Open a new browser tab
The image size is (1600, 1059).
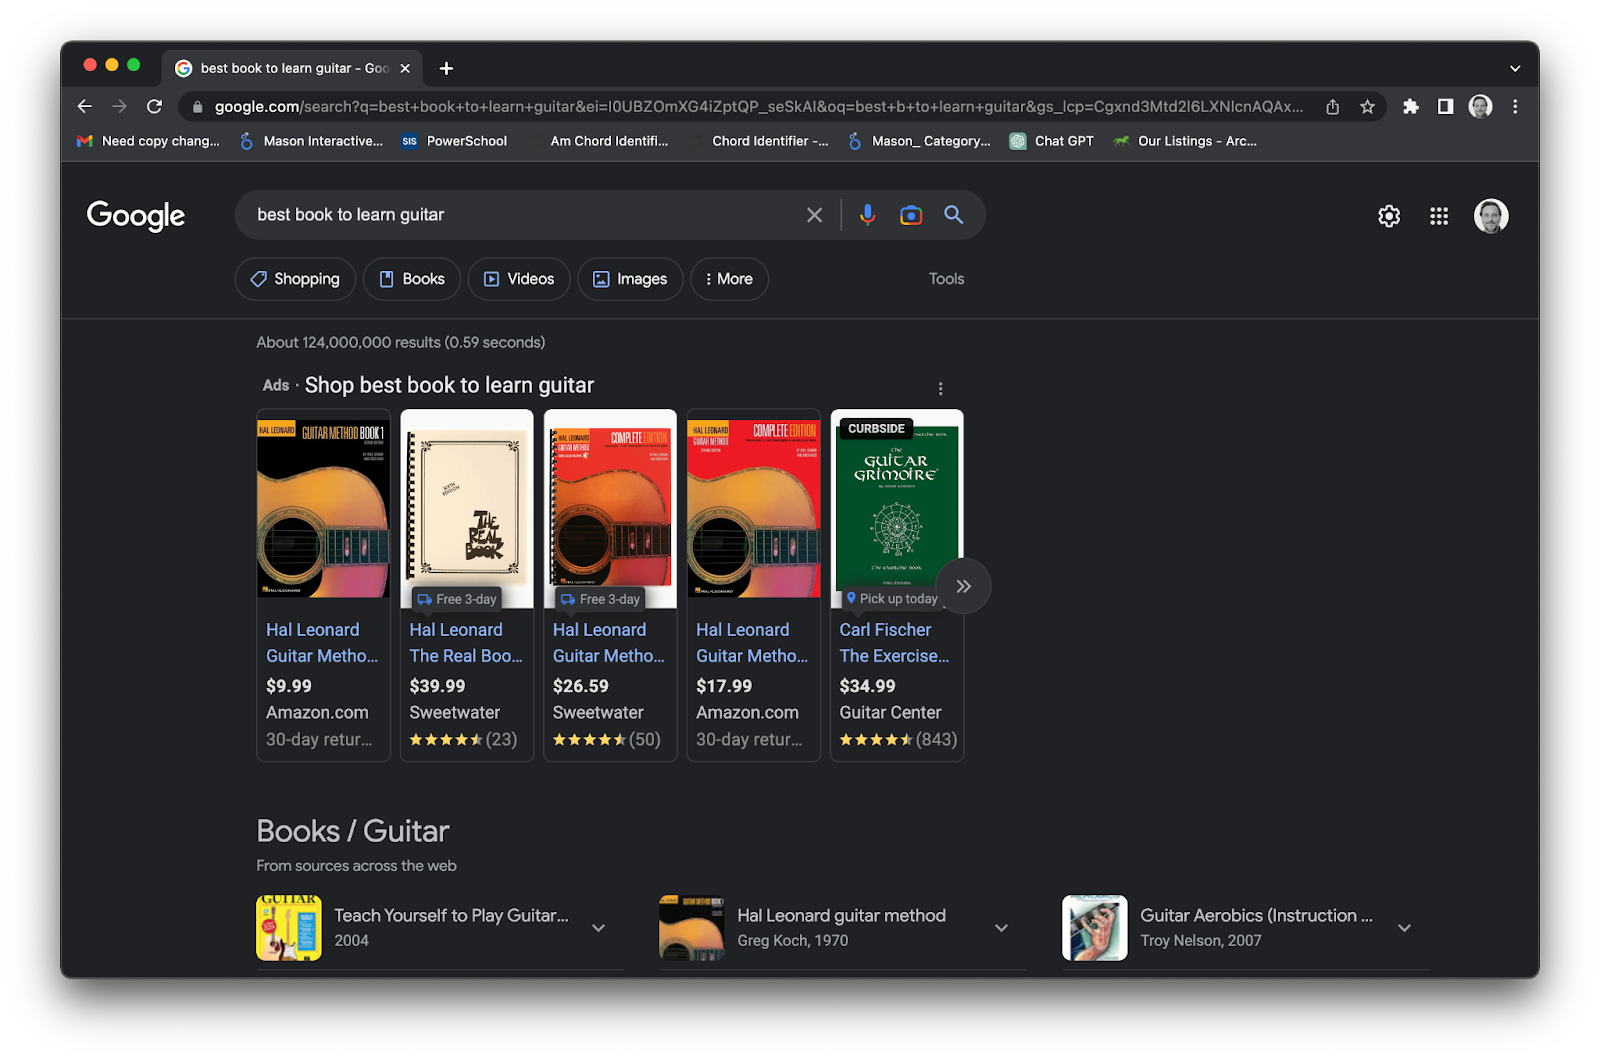tap(446, 68)
